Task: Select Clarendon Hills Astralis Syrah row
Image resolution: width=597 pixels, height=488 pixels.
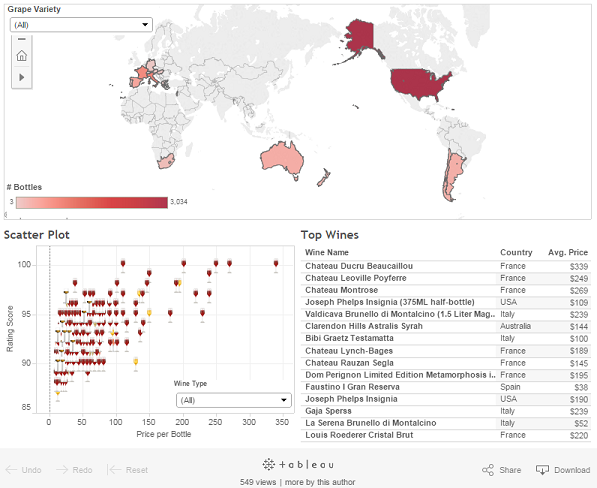Action: tap(446, 326)
